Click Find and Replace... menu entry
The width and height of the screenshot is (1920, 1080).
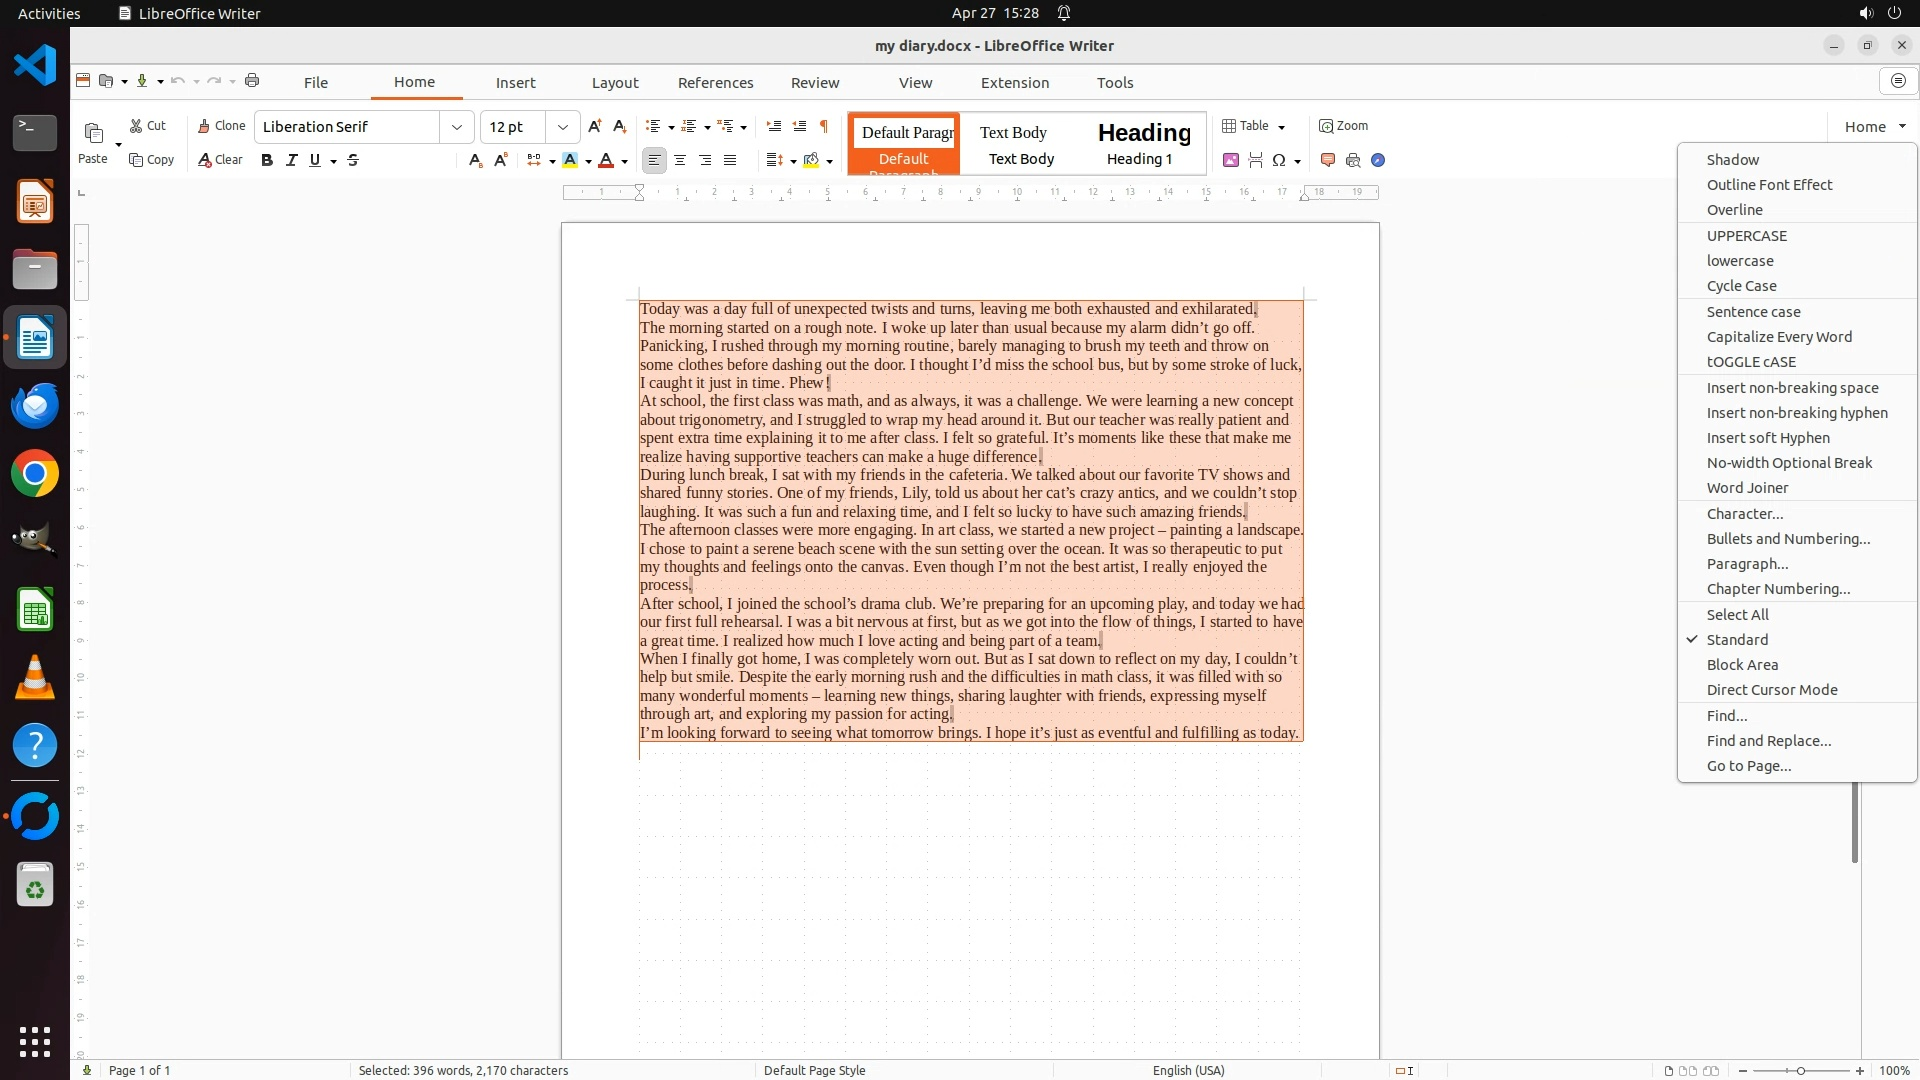[1768, 741]
